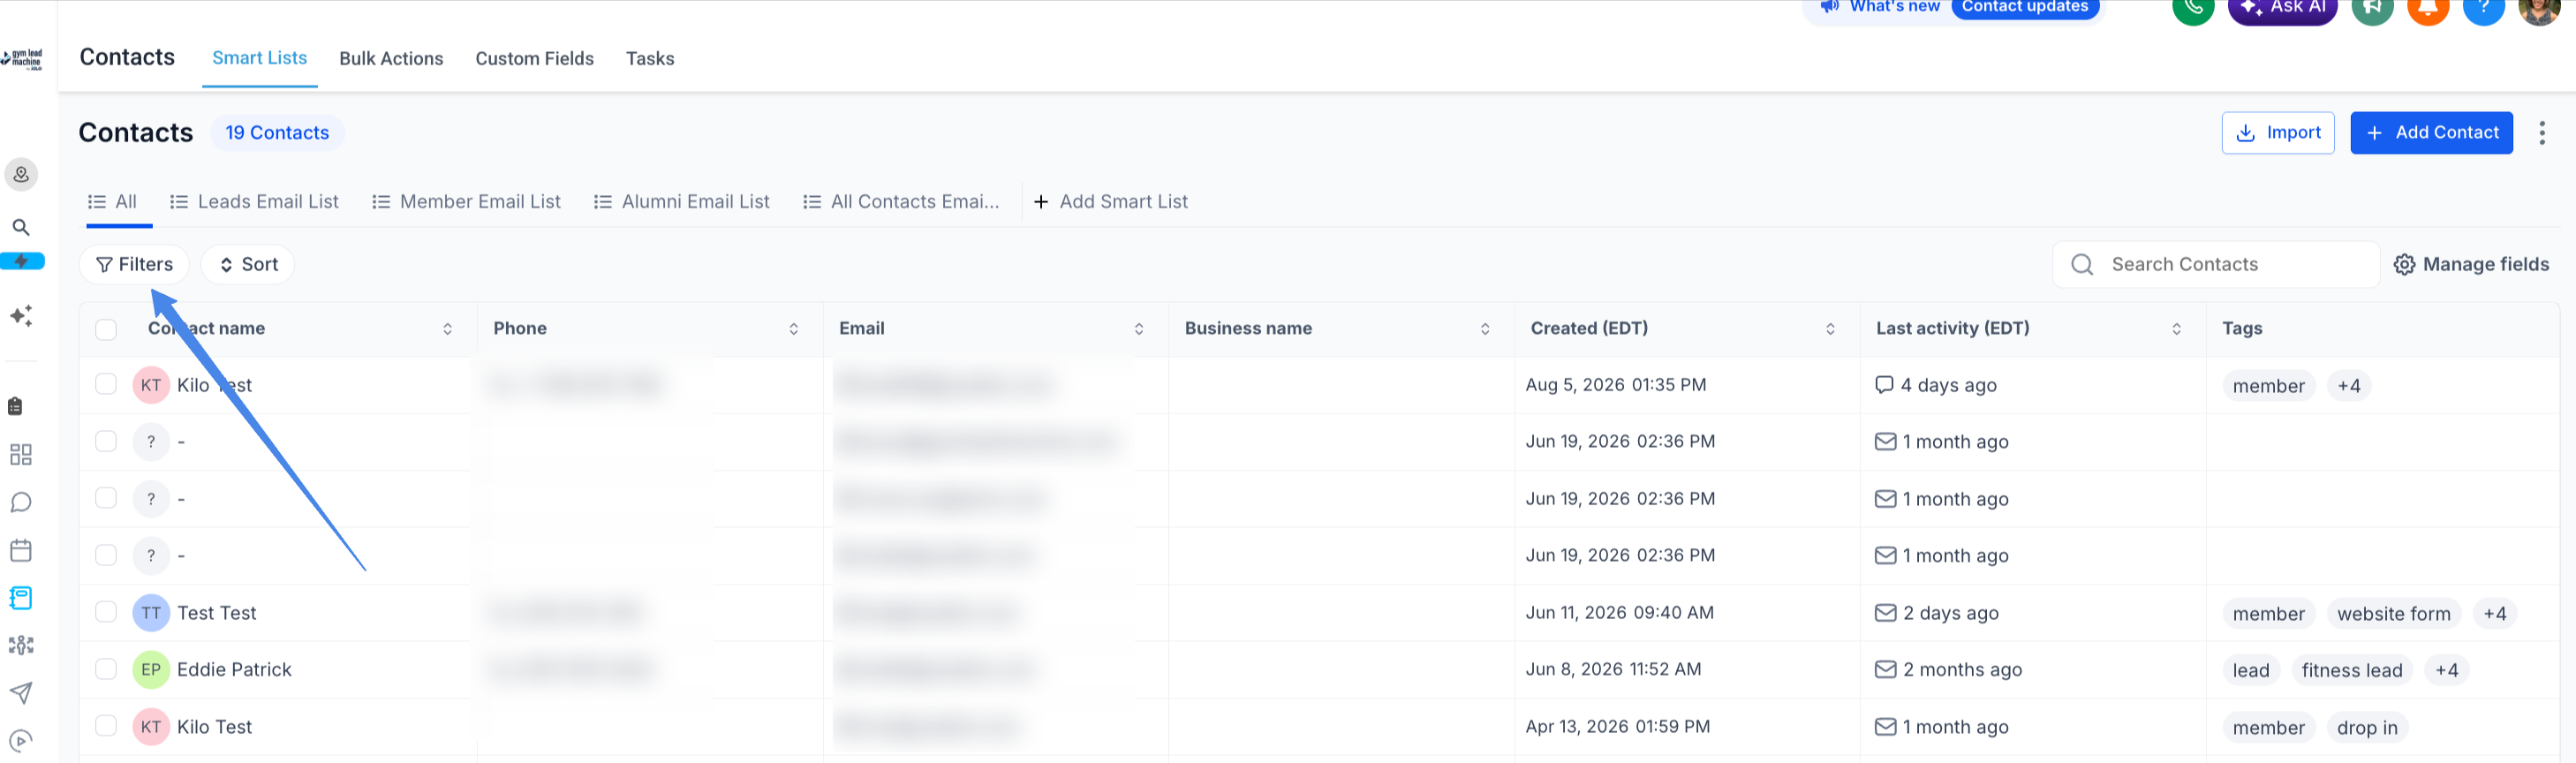2576x763 pixels.
Task: Click the Manage fields gear icon
Action: 2404,264
